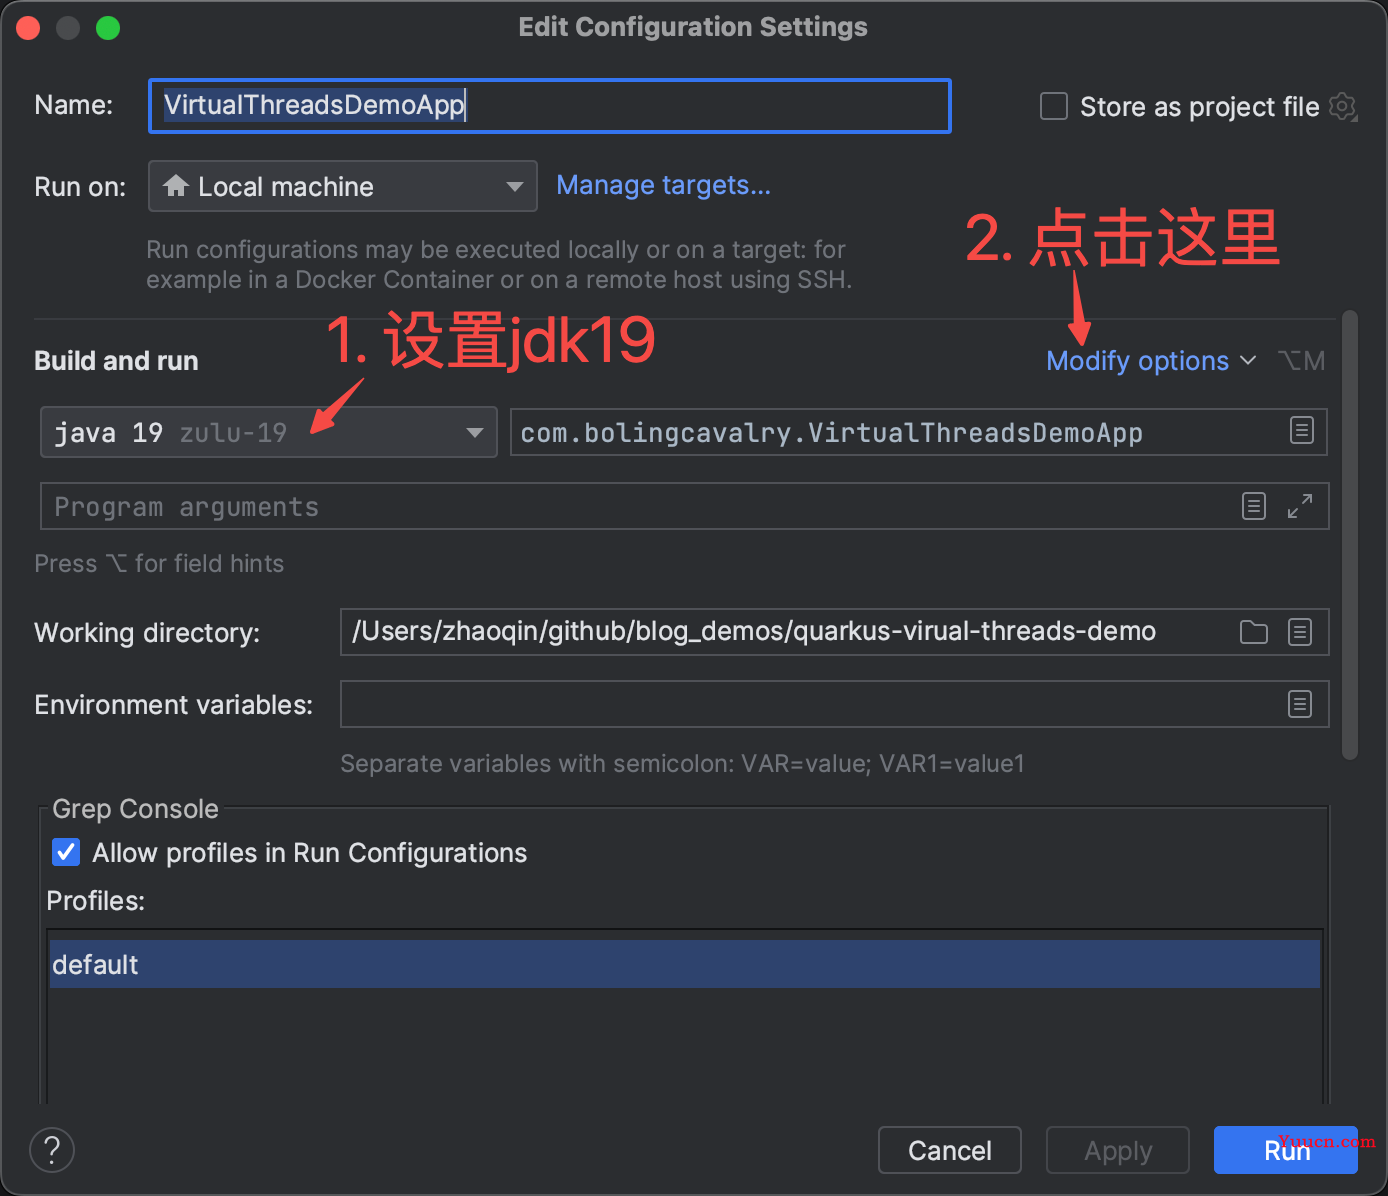Enable Store as project file checkbox
Screen dimensions: 1388x1196
coord(1054,106)
